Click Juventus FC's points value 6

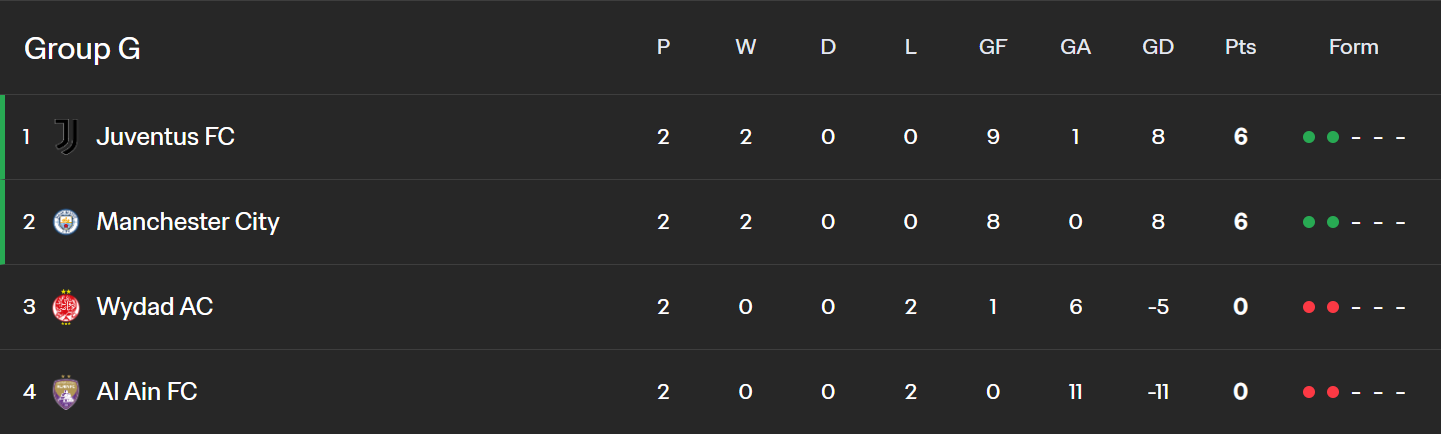click(1240, 137)
